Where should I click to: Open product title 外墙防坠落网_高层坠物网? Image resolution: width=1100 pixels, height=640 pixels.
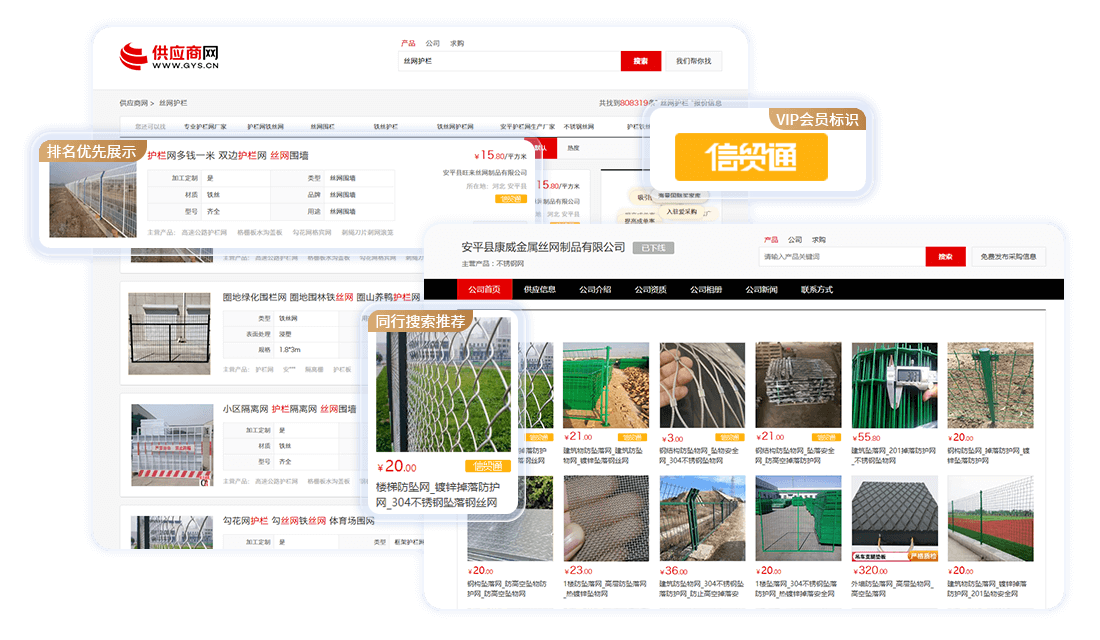point(891,589)
